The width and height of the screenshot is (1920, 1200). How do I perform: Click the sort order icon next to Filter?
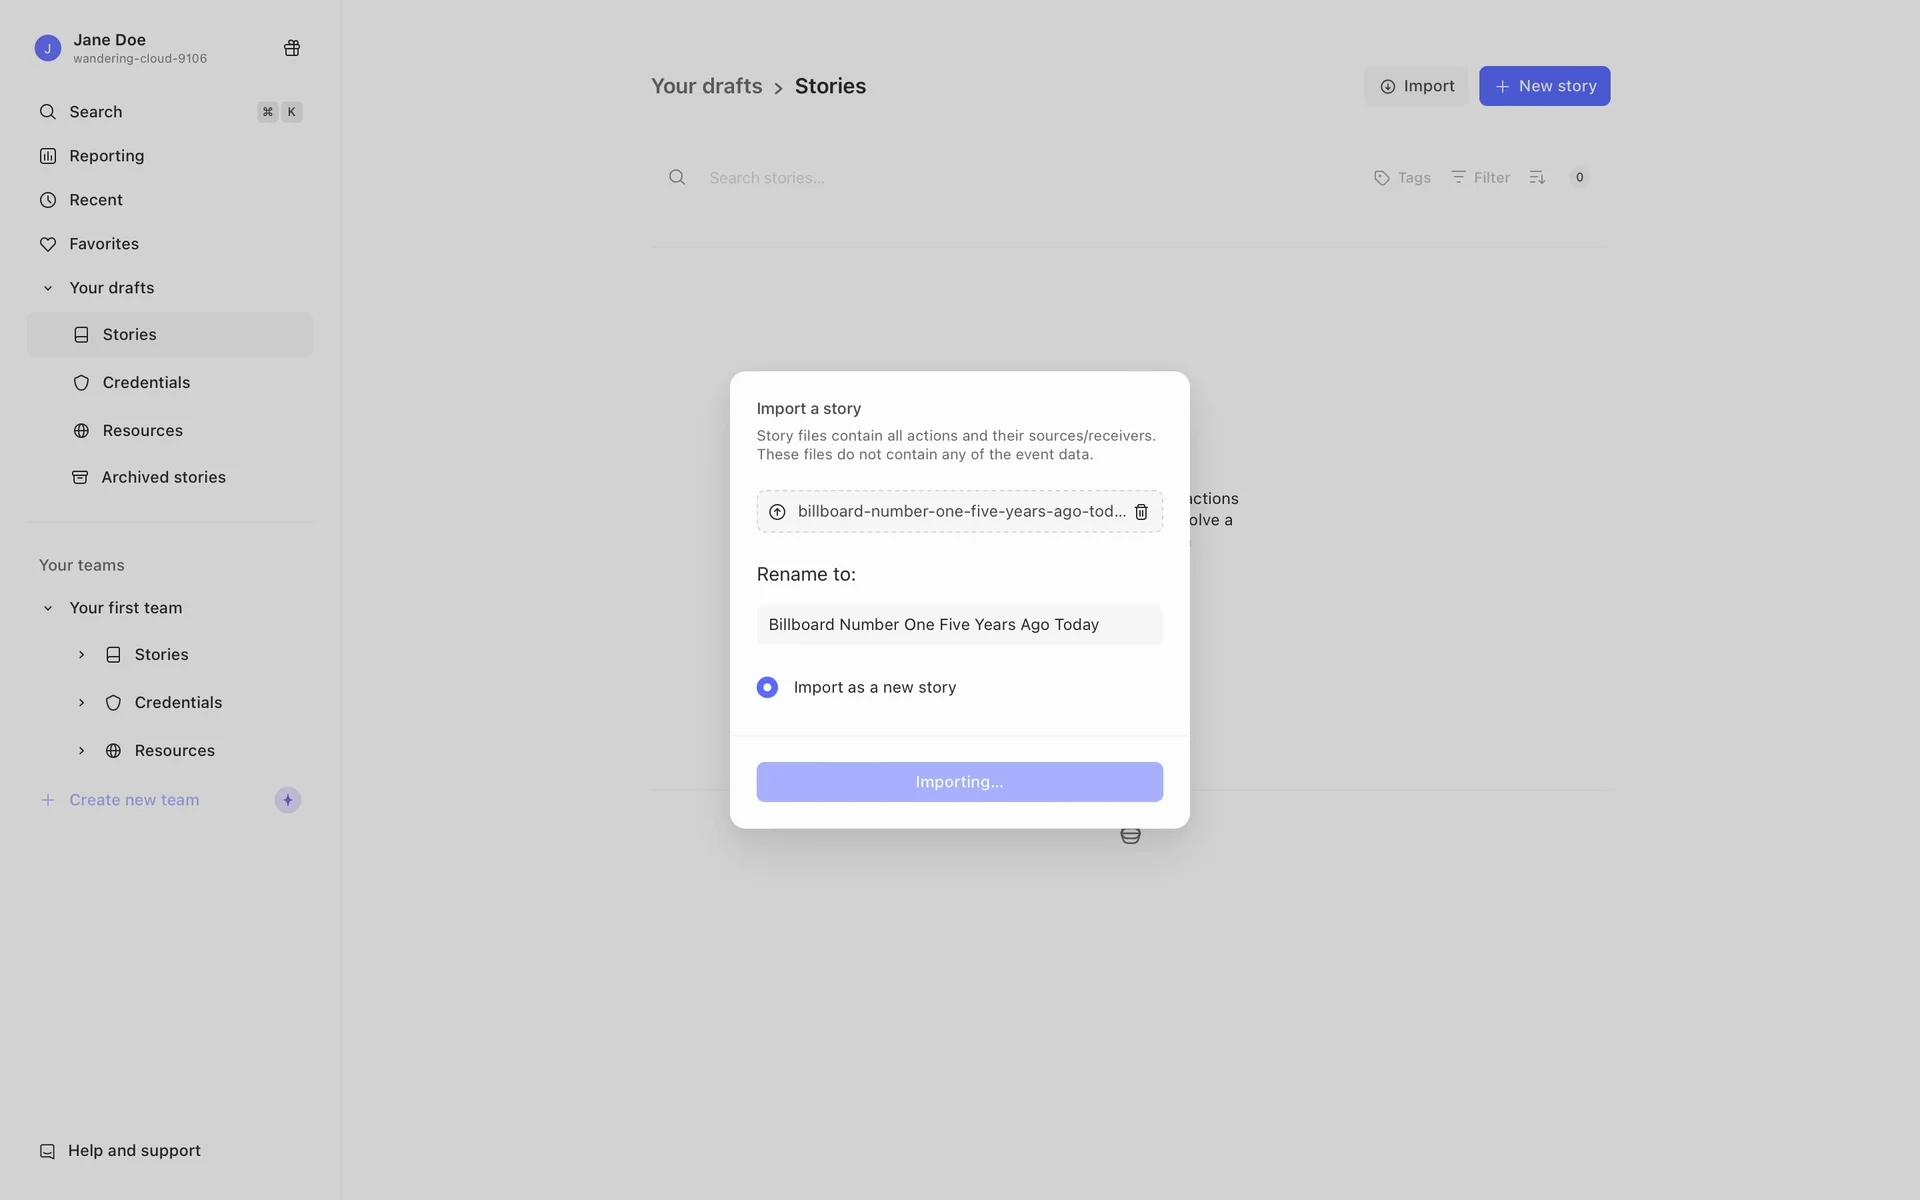[x=1537, y=178]
